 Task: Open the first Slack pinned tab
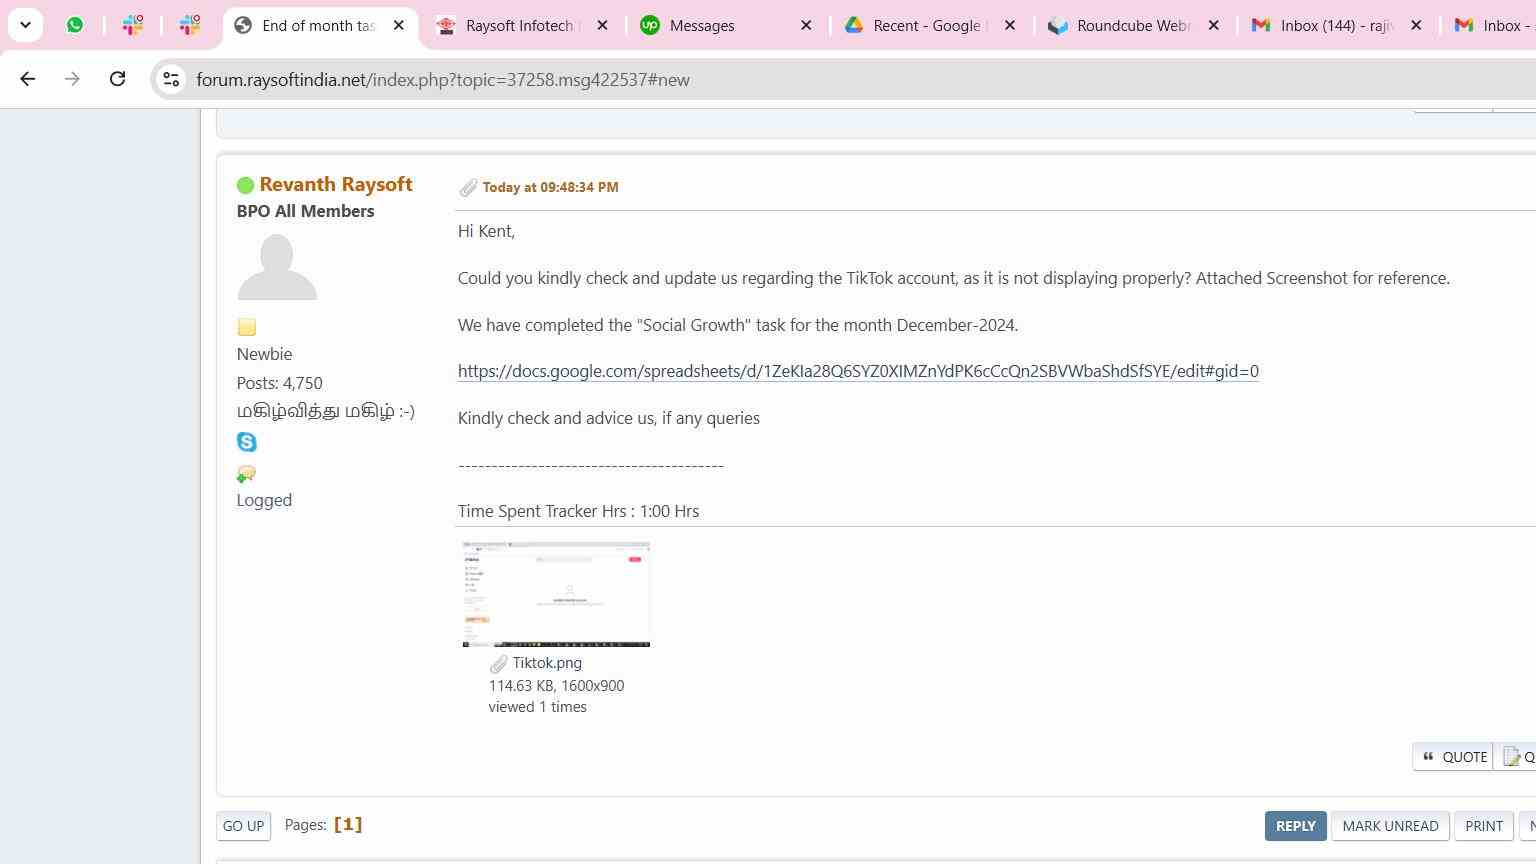coord(132,25)
